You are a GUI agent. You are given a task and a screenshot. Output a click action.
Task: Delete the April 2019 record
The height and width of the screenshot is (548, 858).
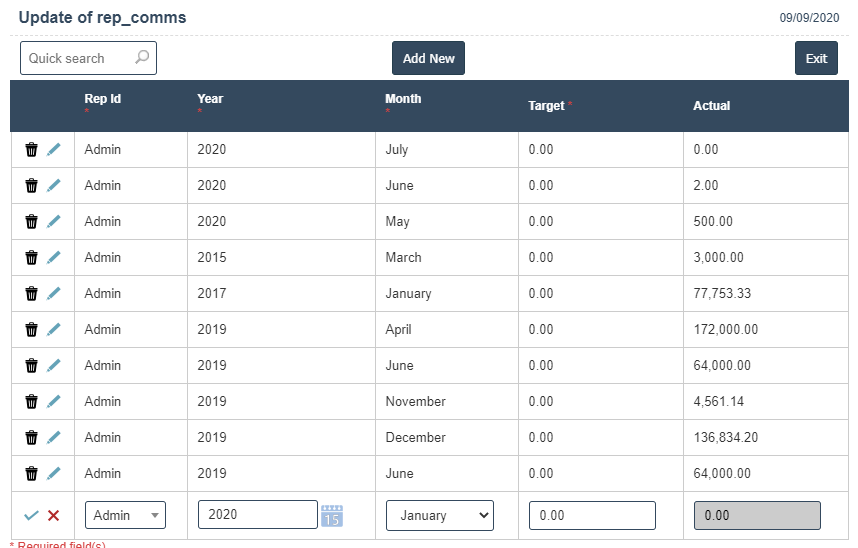[x=31, y=330]
